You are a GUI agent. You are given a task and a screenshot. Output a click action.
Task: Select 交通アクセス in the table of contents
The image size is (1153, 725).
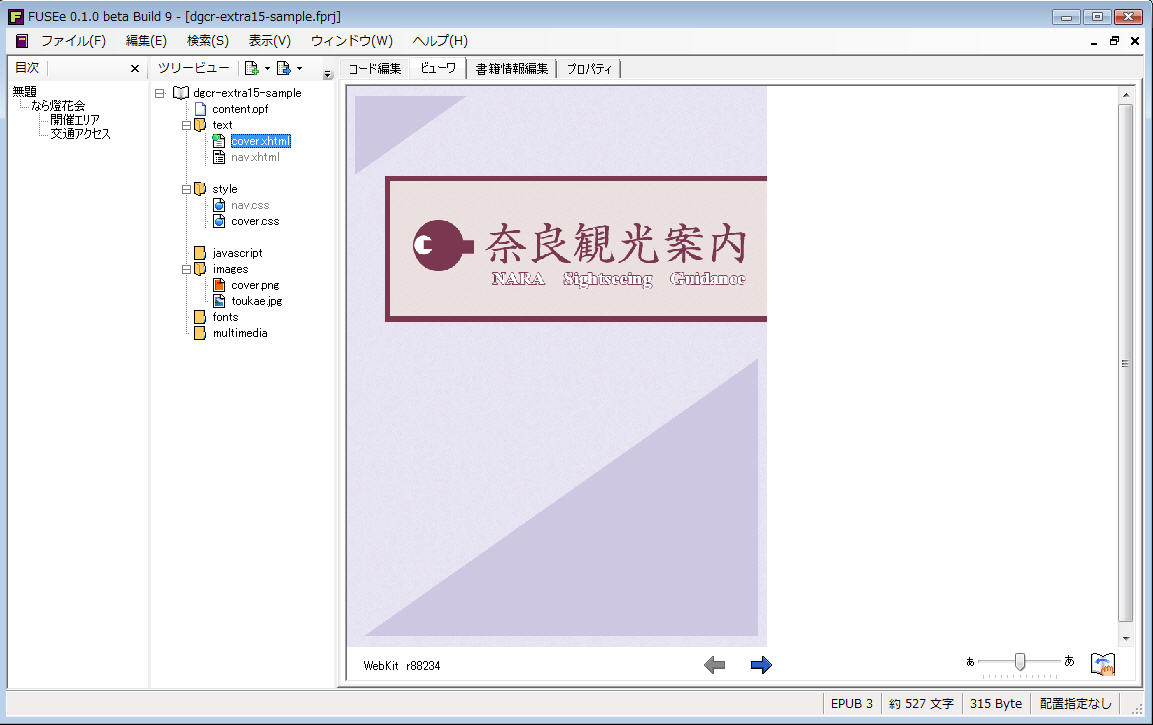(x=80, y=134)
